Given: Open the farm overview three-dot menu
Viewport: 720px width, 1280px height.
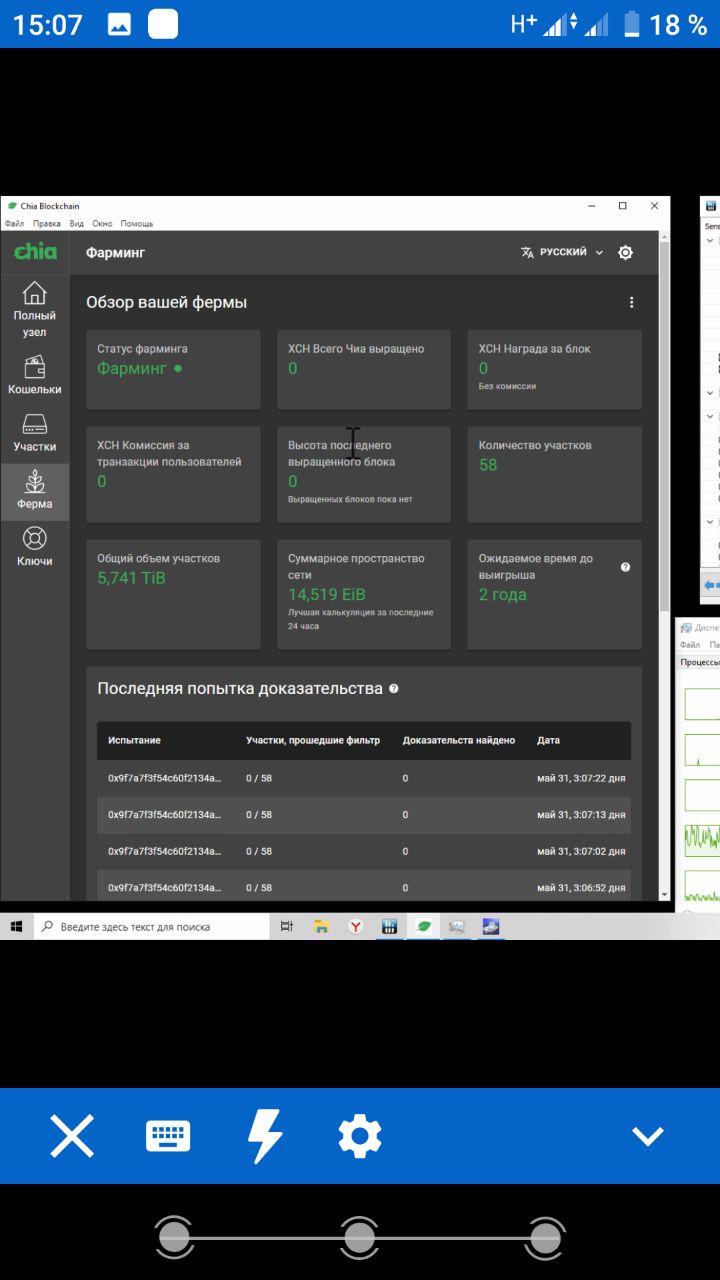Looking at the screenshot, I should tap(631, 302).
